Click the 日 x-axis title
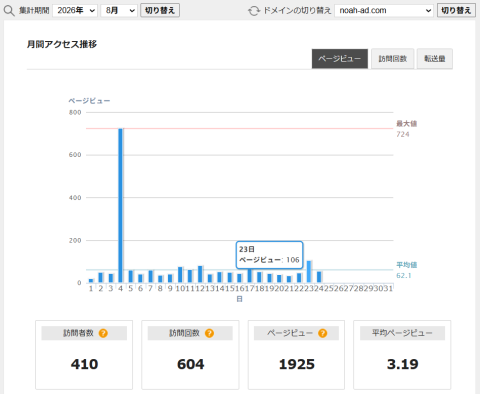 239,299
